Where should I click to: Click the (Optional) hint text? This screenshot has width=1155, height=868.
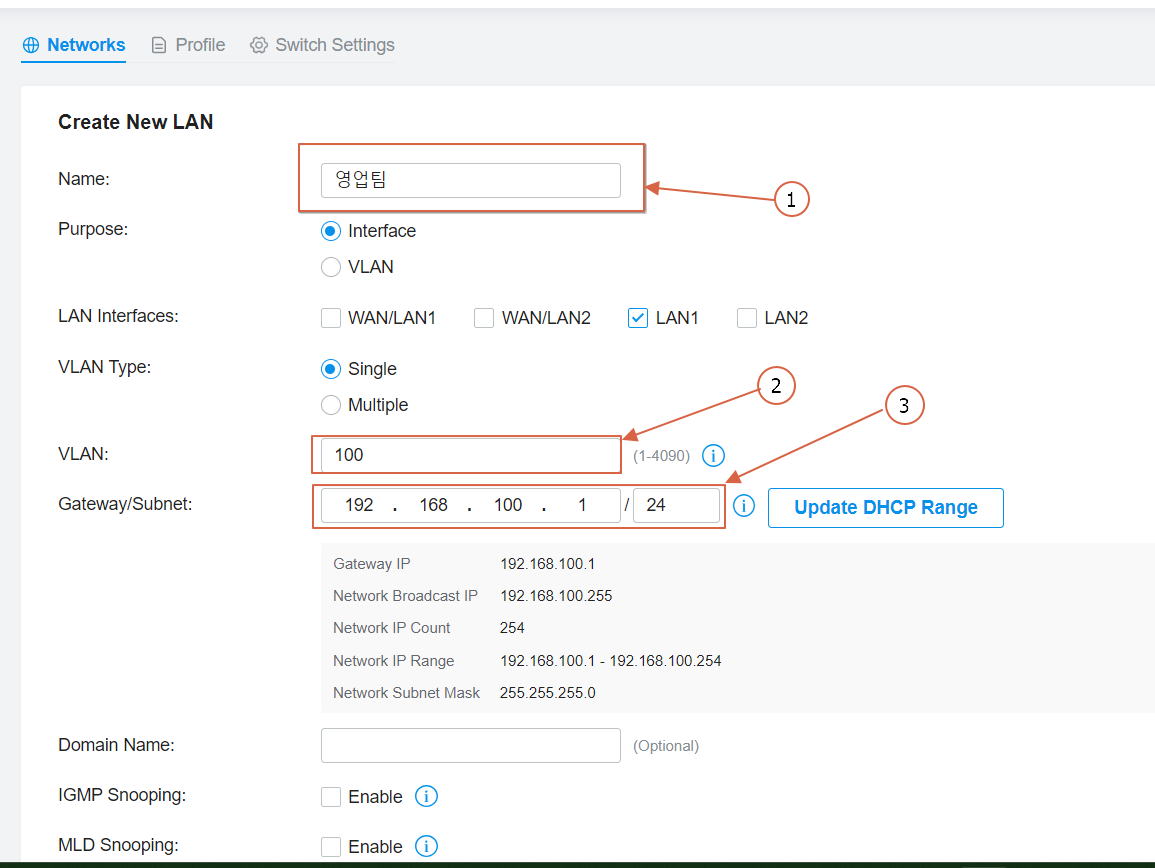click(x=666, y=746)
